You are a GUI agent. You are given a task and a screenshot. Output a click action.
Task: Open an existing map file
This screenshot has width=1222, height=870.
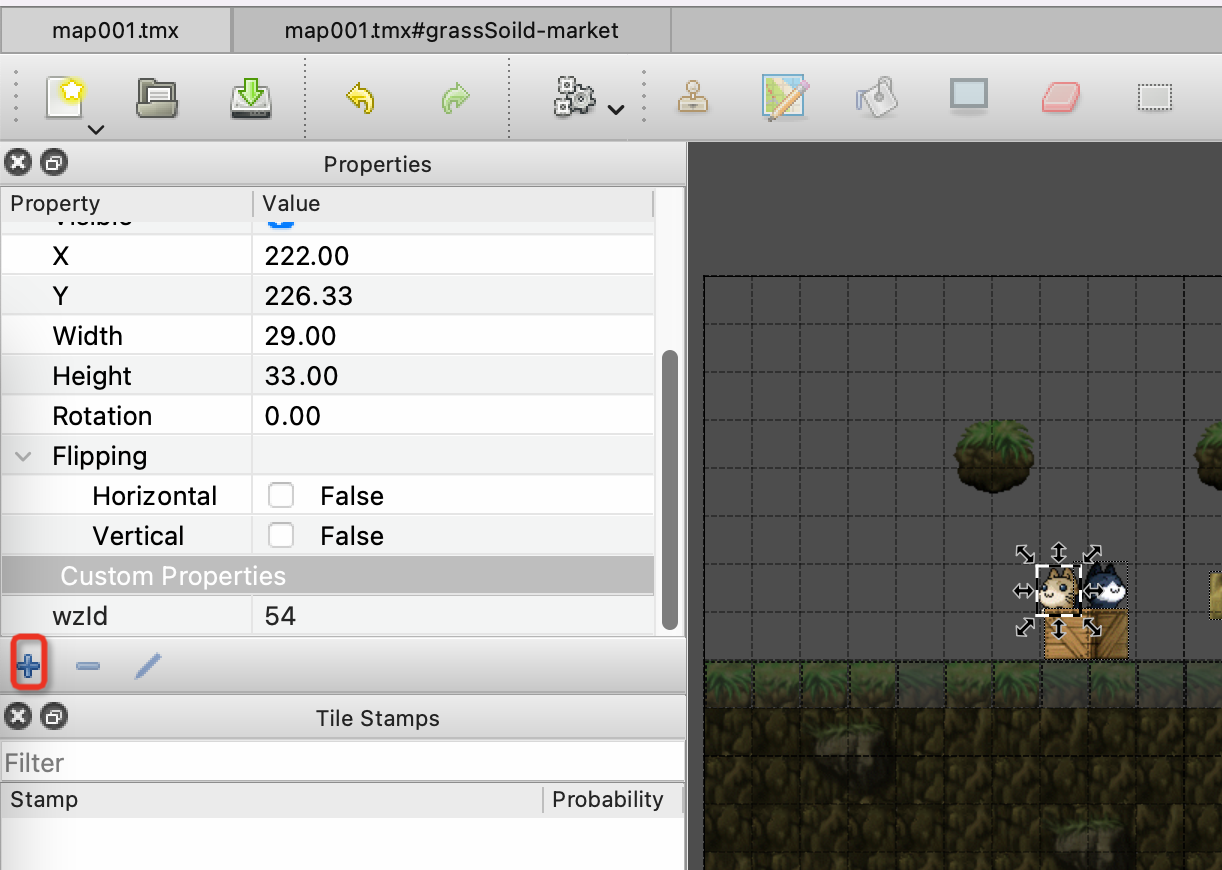point(155,97)
